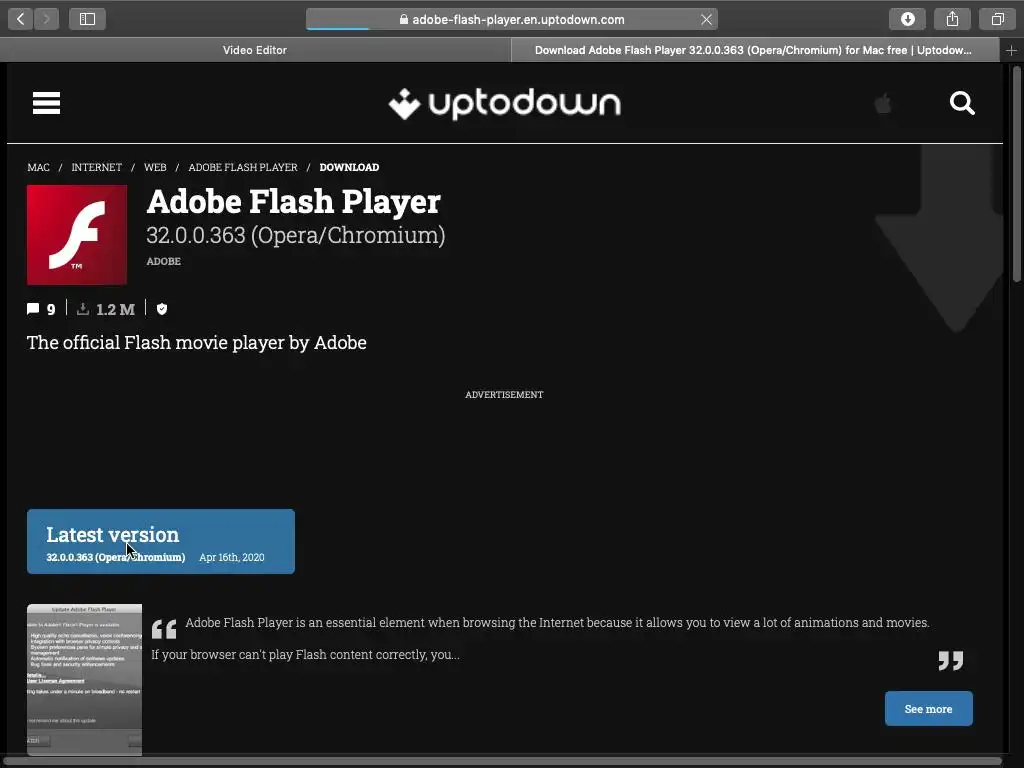Open the Update Adobe Flash Player screenshot thumbnail
The width and height of the screenshot is (1024, 768).
[84, 679]
